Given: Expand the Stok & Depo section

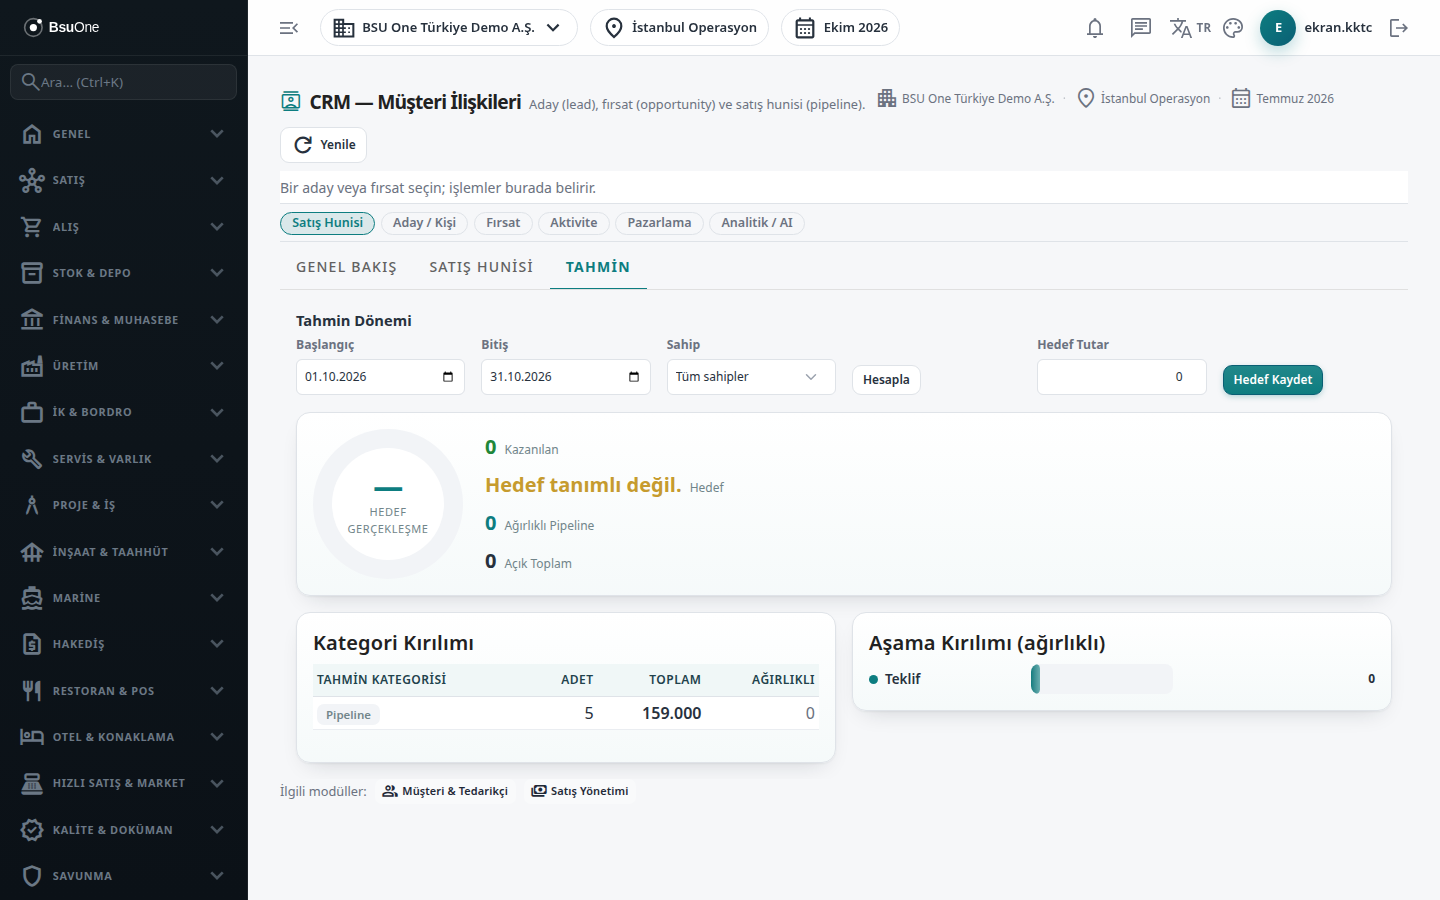Looking at the screenshot, I should point(124,273).
